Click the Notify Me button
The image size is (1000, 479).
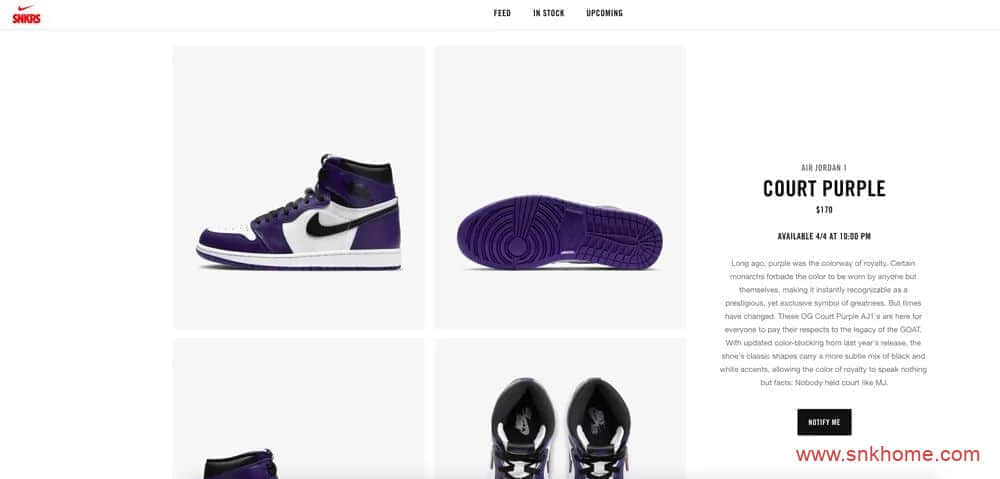(824, 422)
